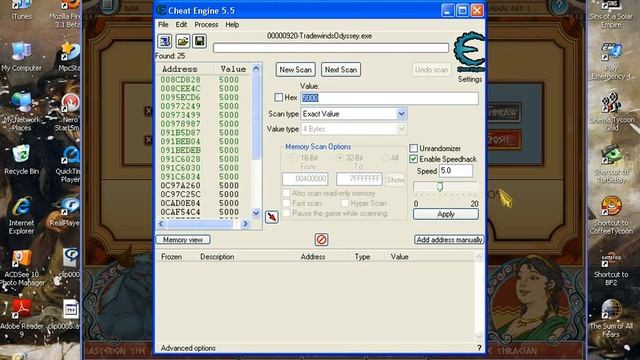Open the Edit menu

[x=181, y=24]
